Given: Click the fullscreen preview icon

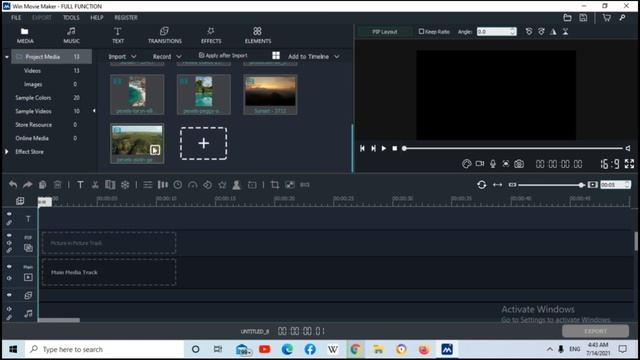Looking at the screenshot, I should [x=629, y=164].
